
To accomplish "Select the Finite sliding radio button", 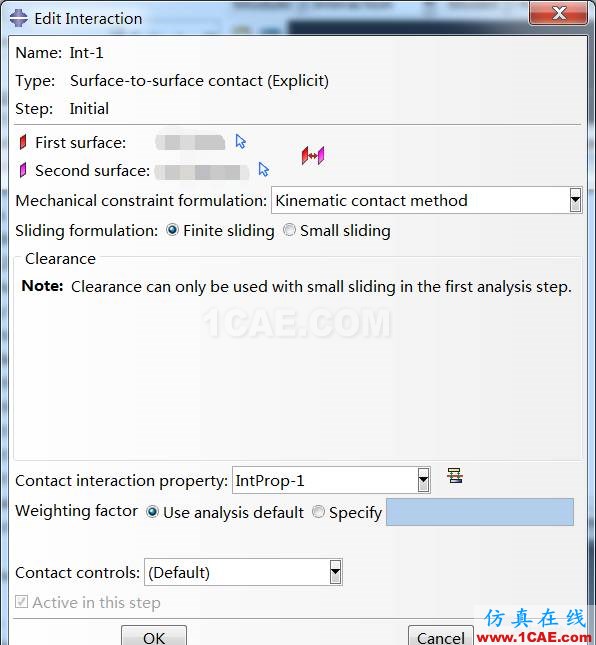I will pyautogui.click(x=172, y=230).
